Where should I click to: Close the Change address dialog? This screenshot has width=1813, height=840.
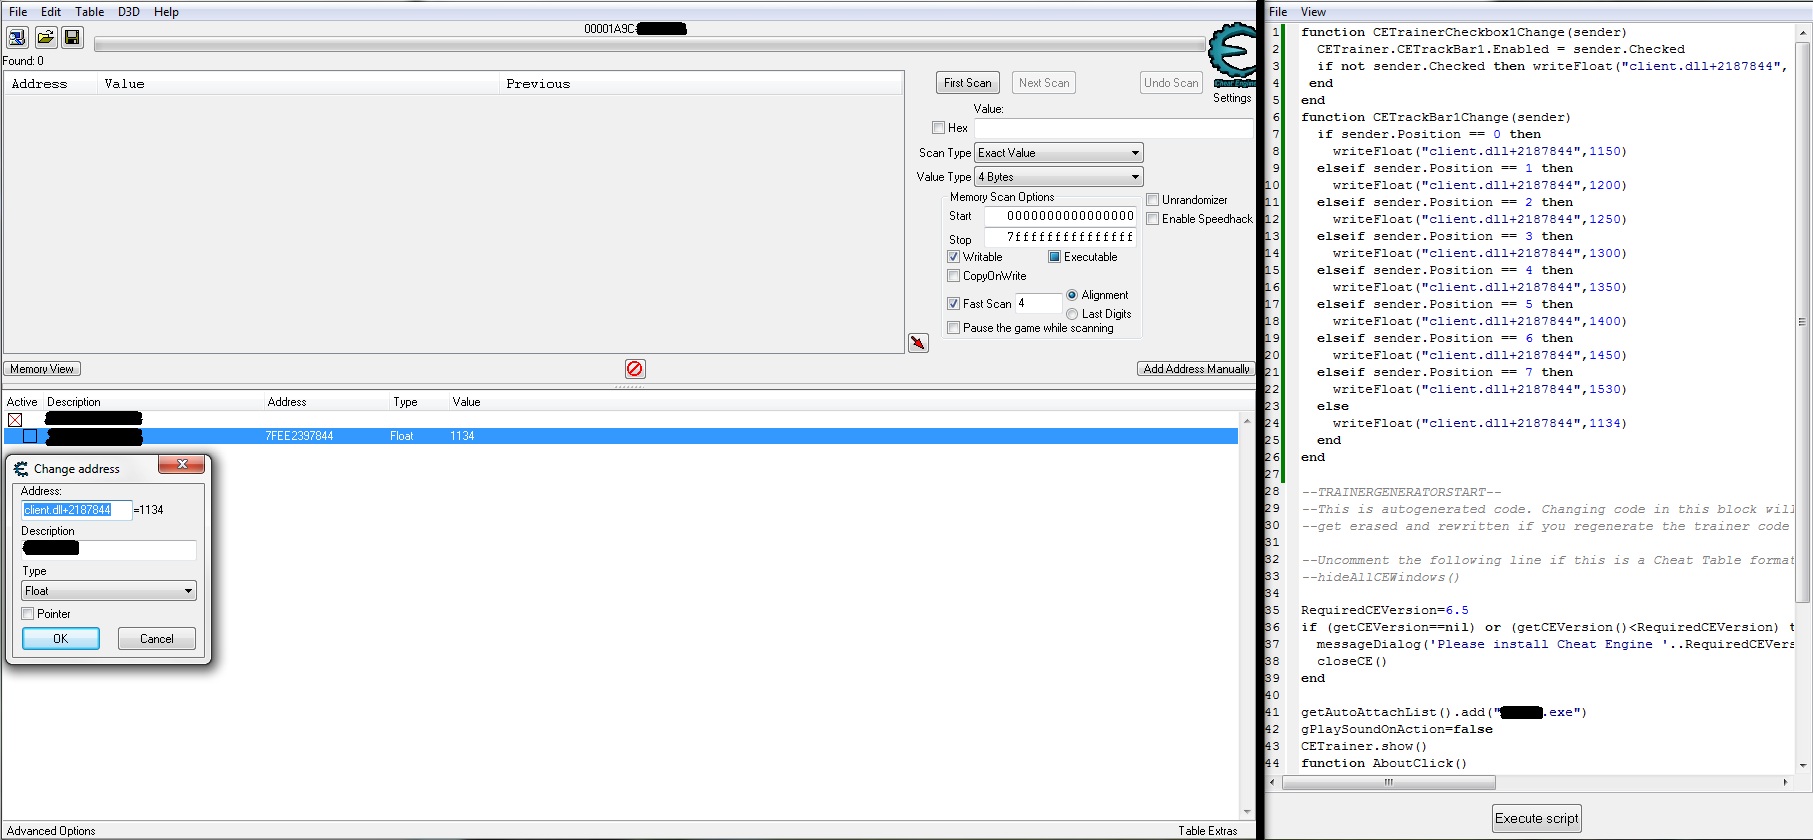182,464
